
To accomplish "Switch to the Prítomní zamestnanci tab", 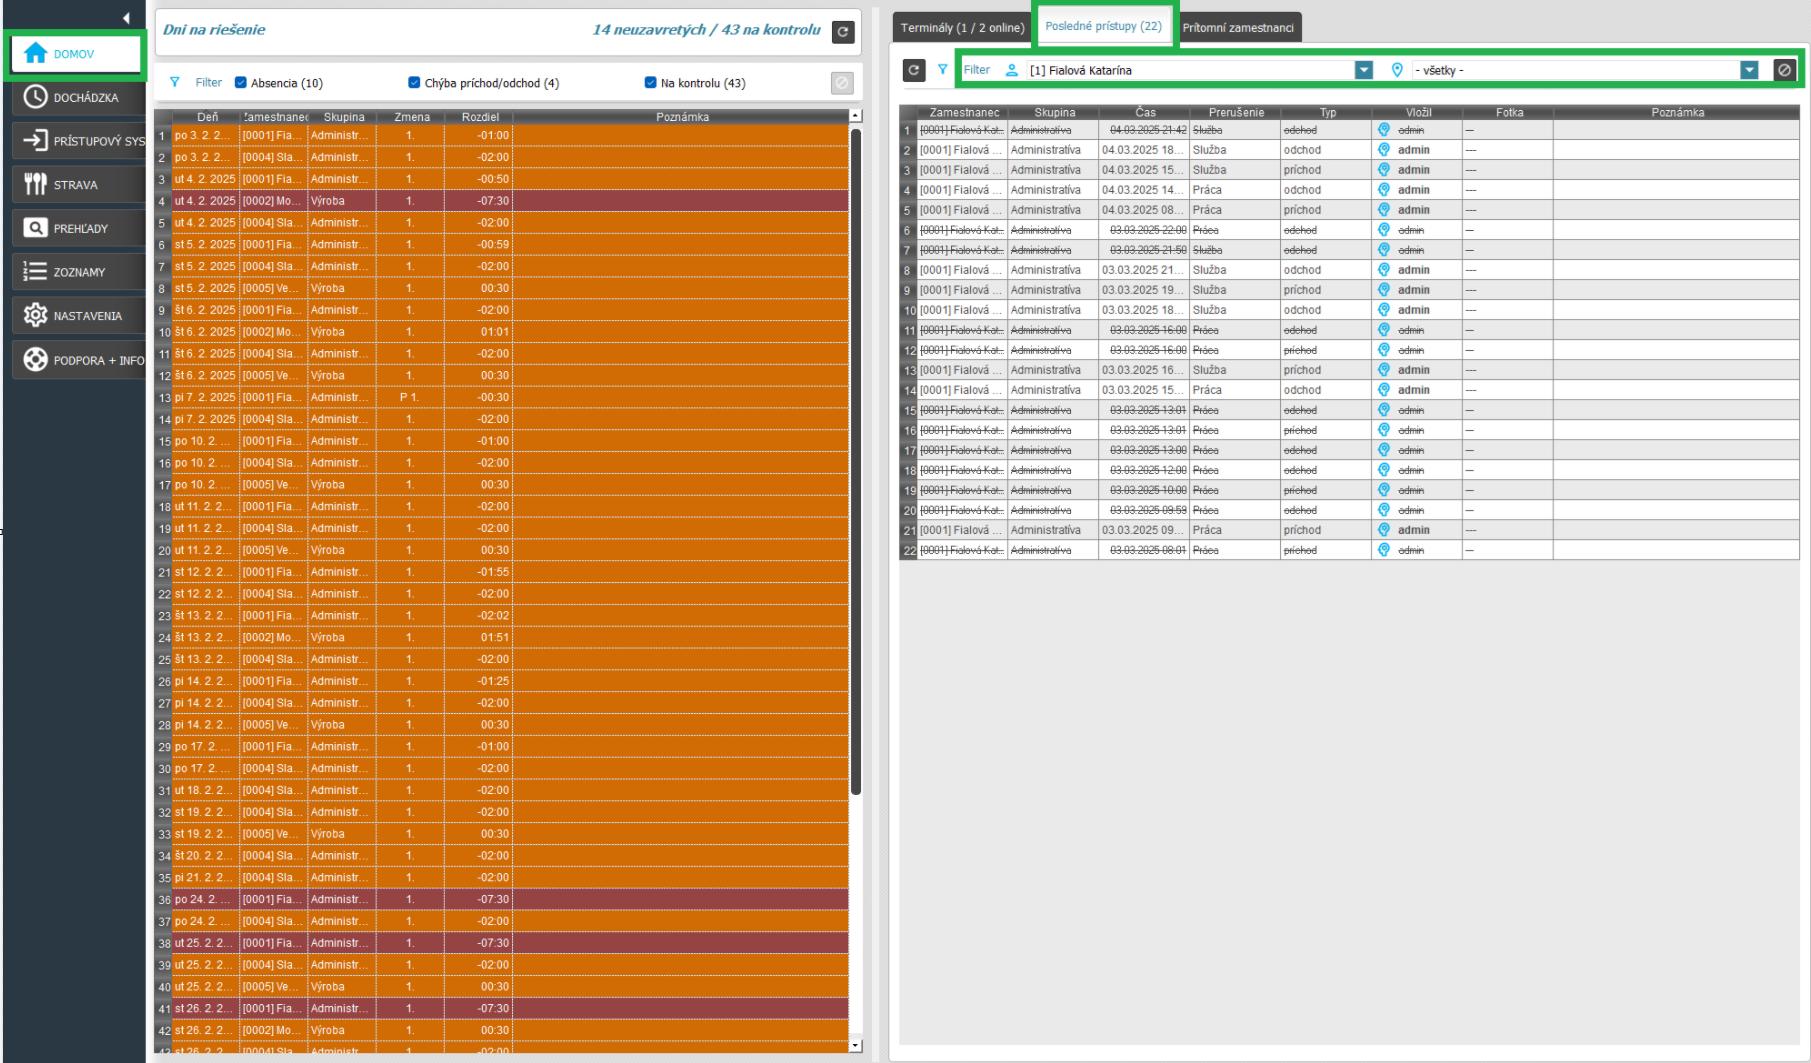I will click(1238, 28).
